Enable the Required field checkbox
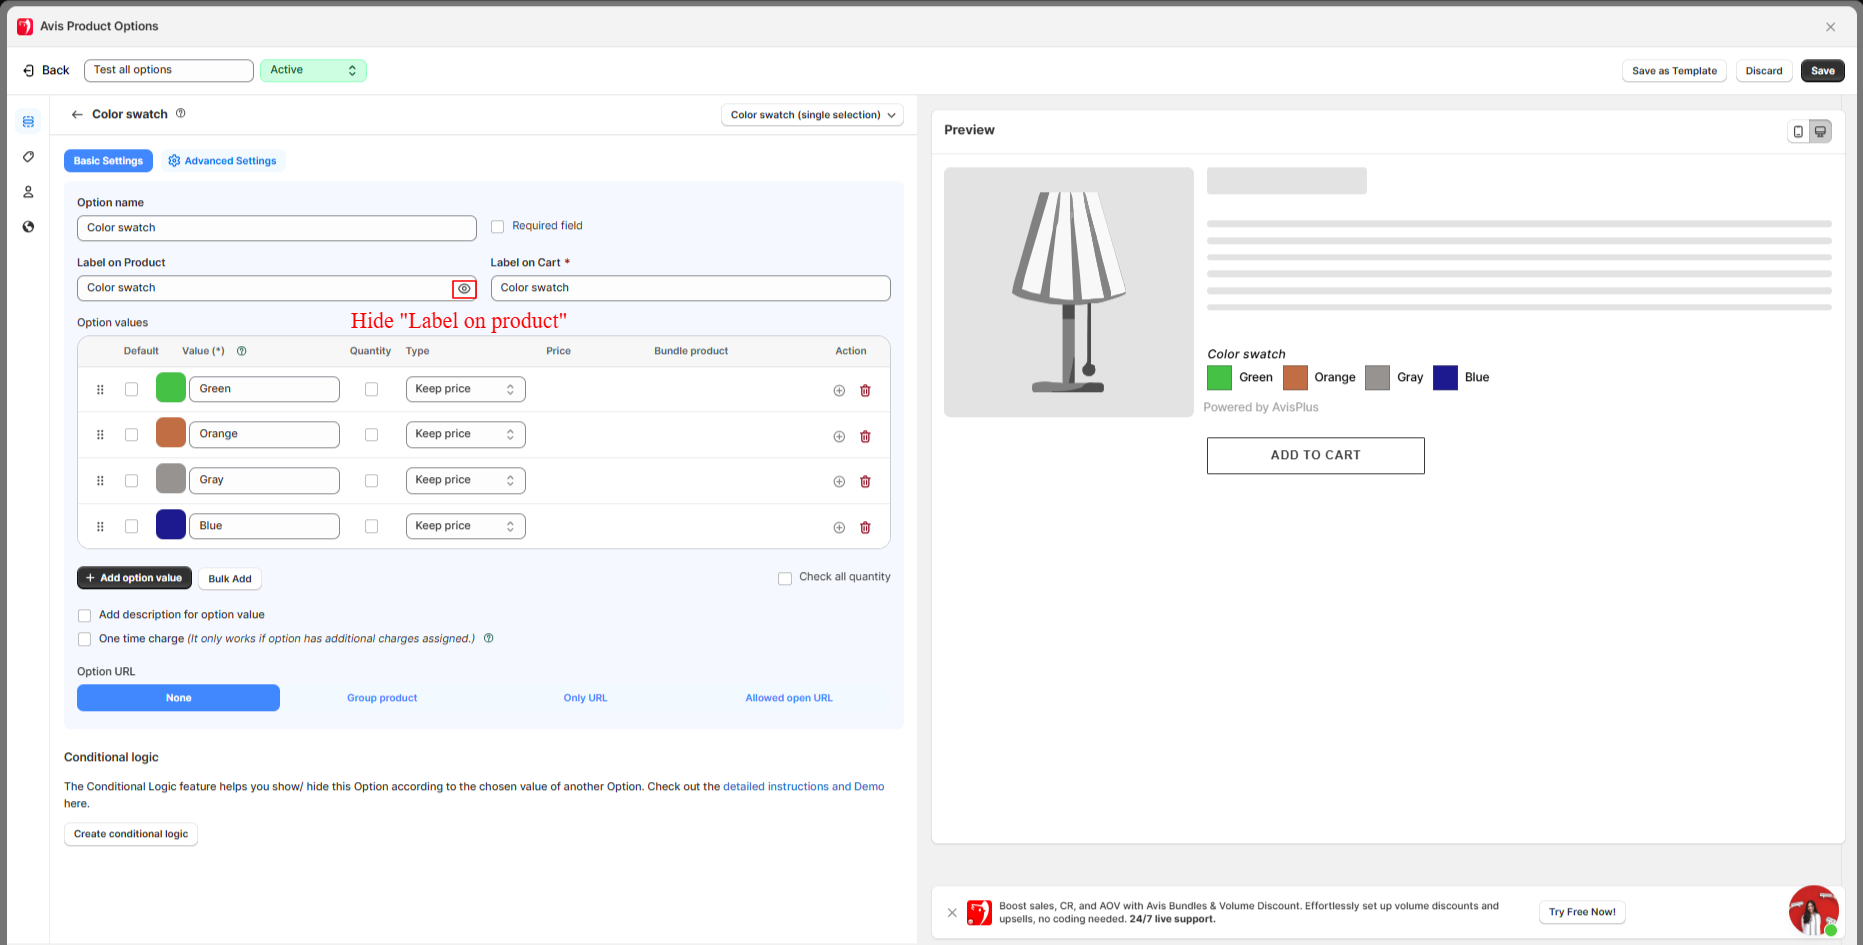Screen dimensions: 1863x945 498,227
